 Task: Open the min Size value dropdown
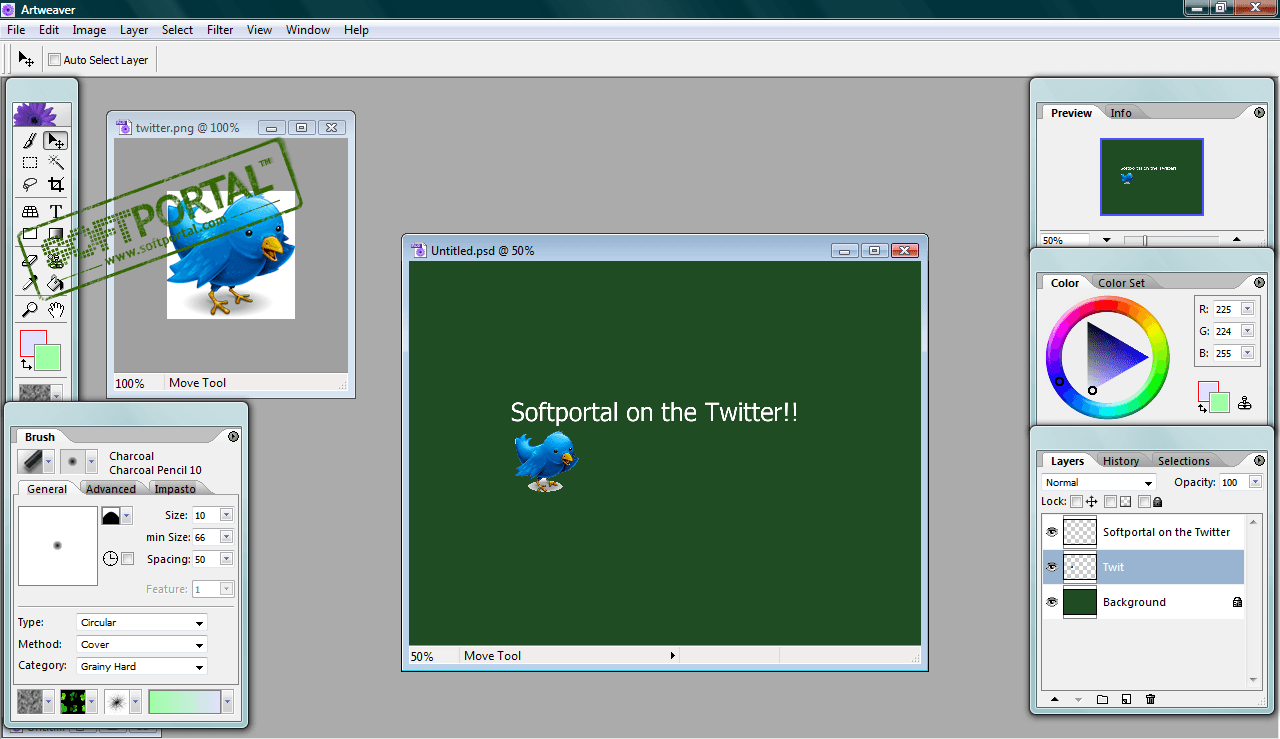click(x=226, y=537)
